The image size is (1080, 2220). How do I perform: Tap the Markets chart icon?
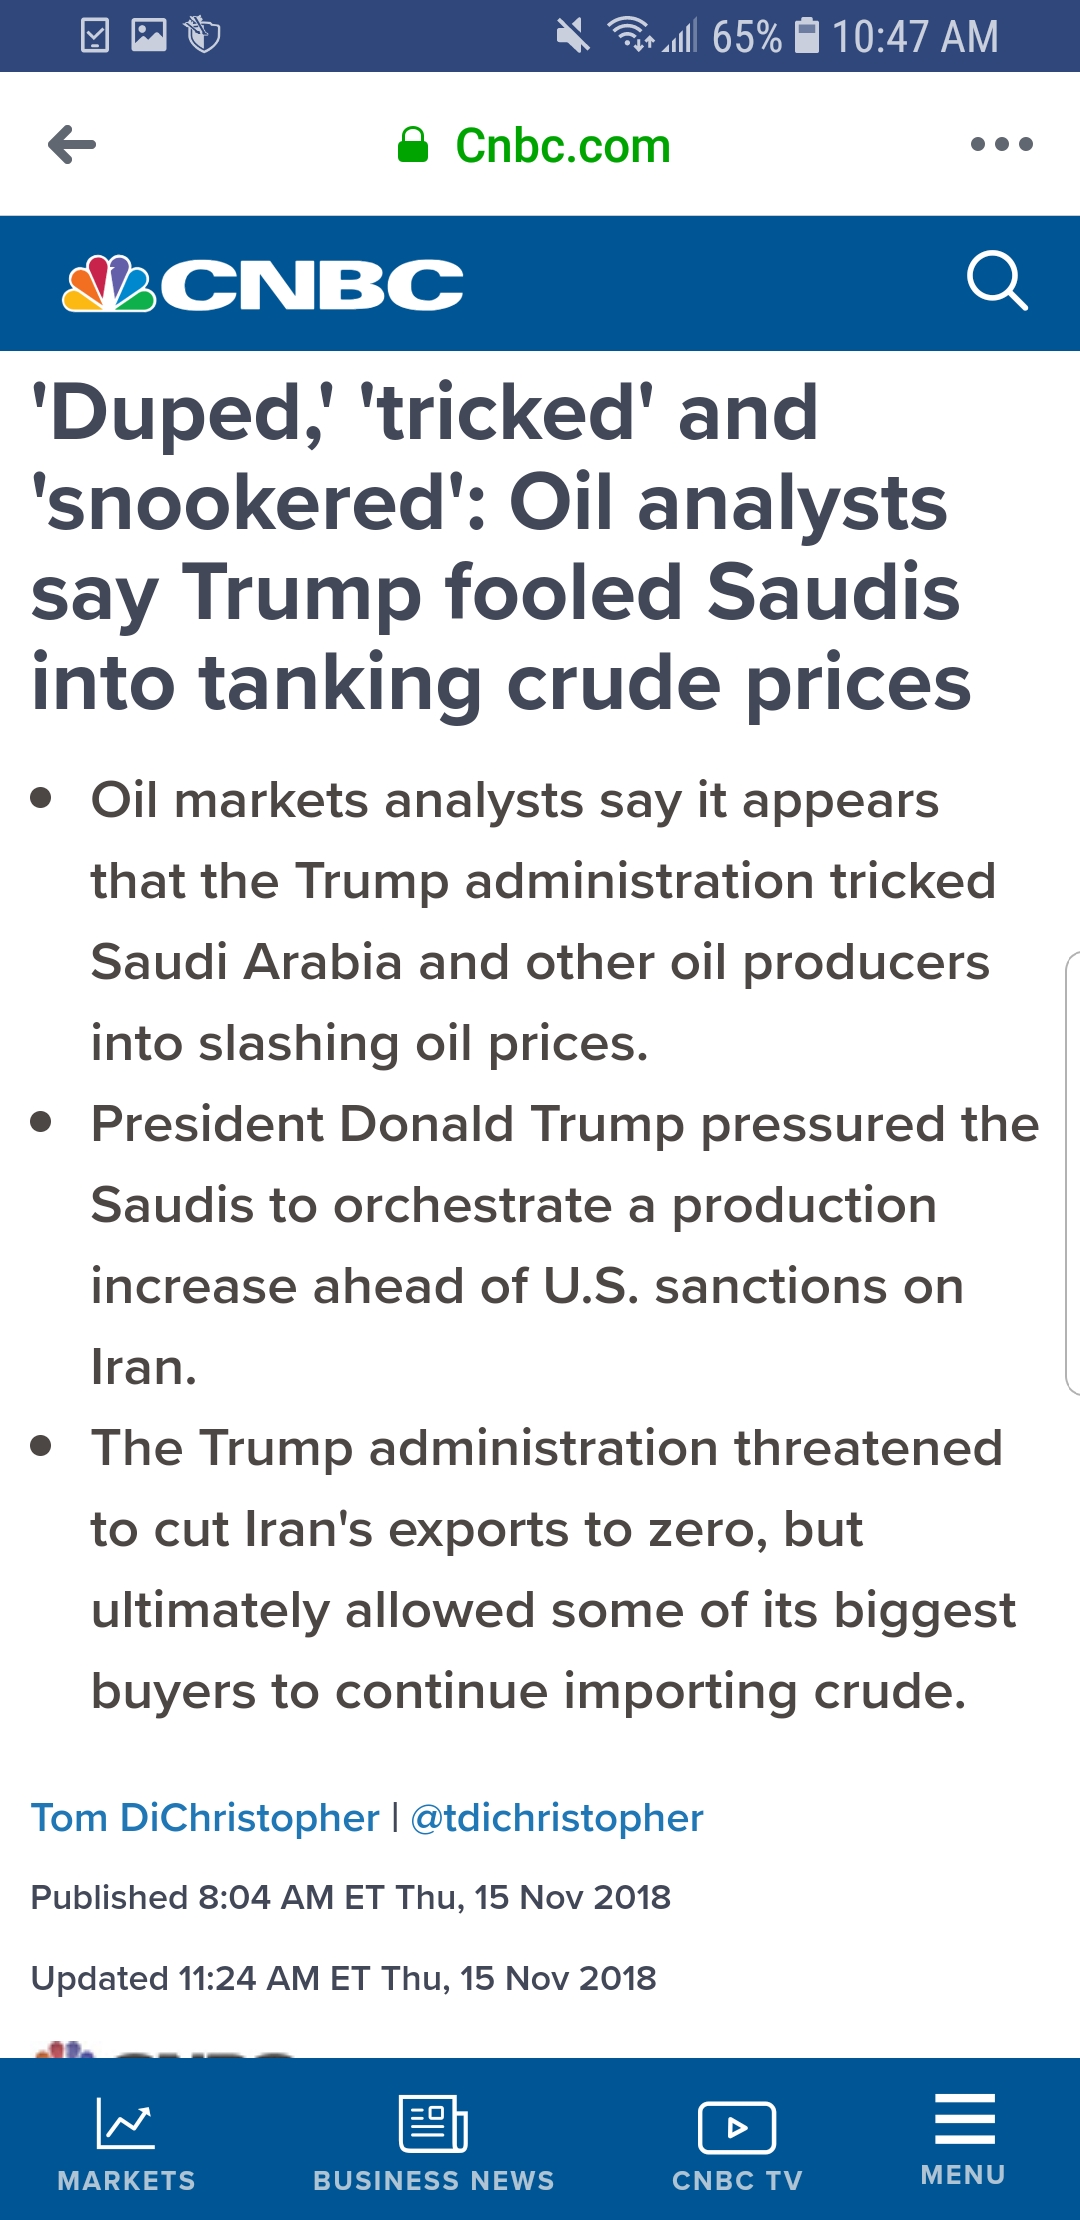pyautogui.click(x=126, y=2123)
